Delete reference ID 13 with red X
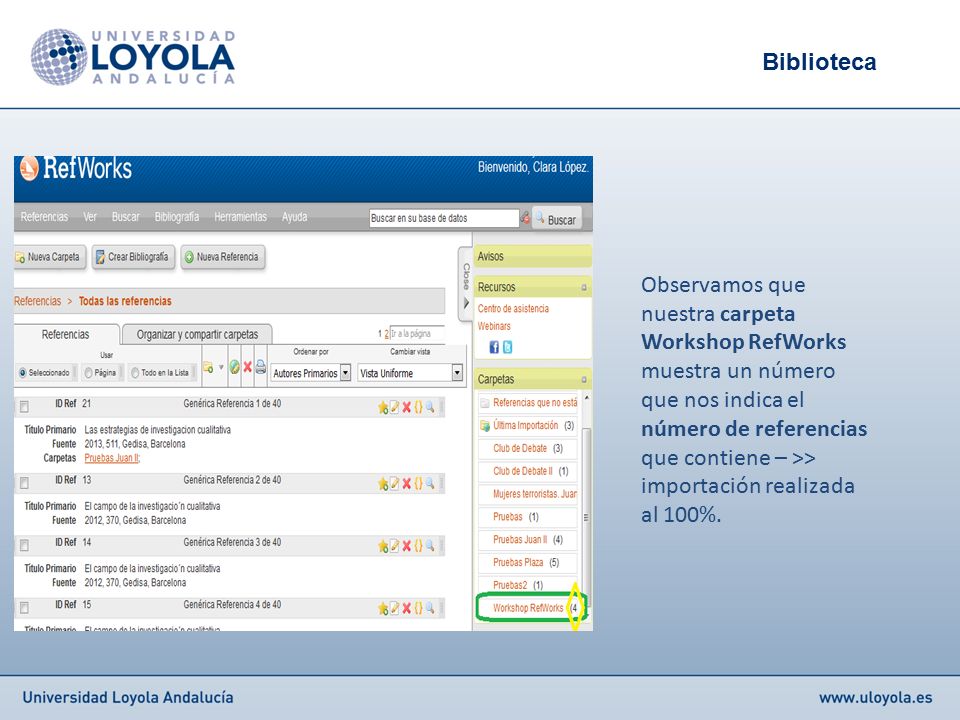 pos(407,484)
